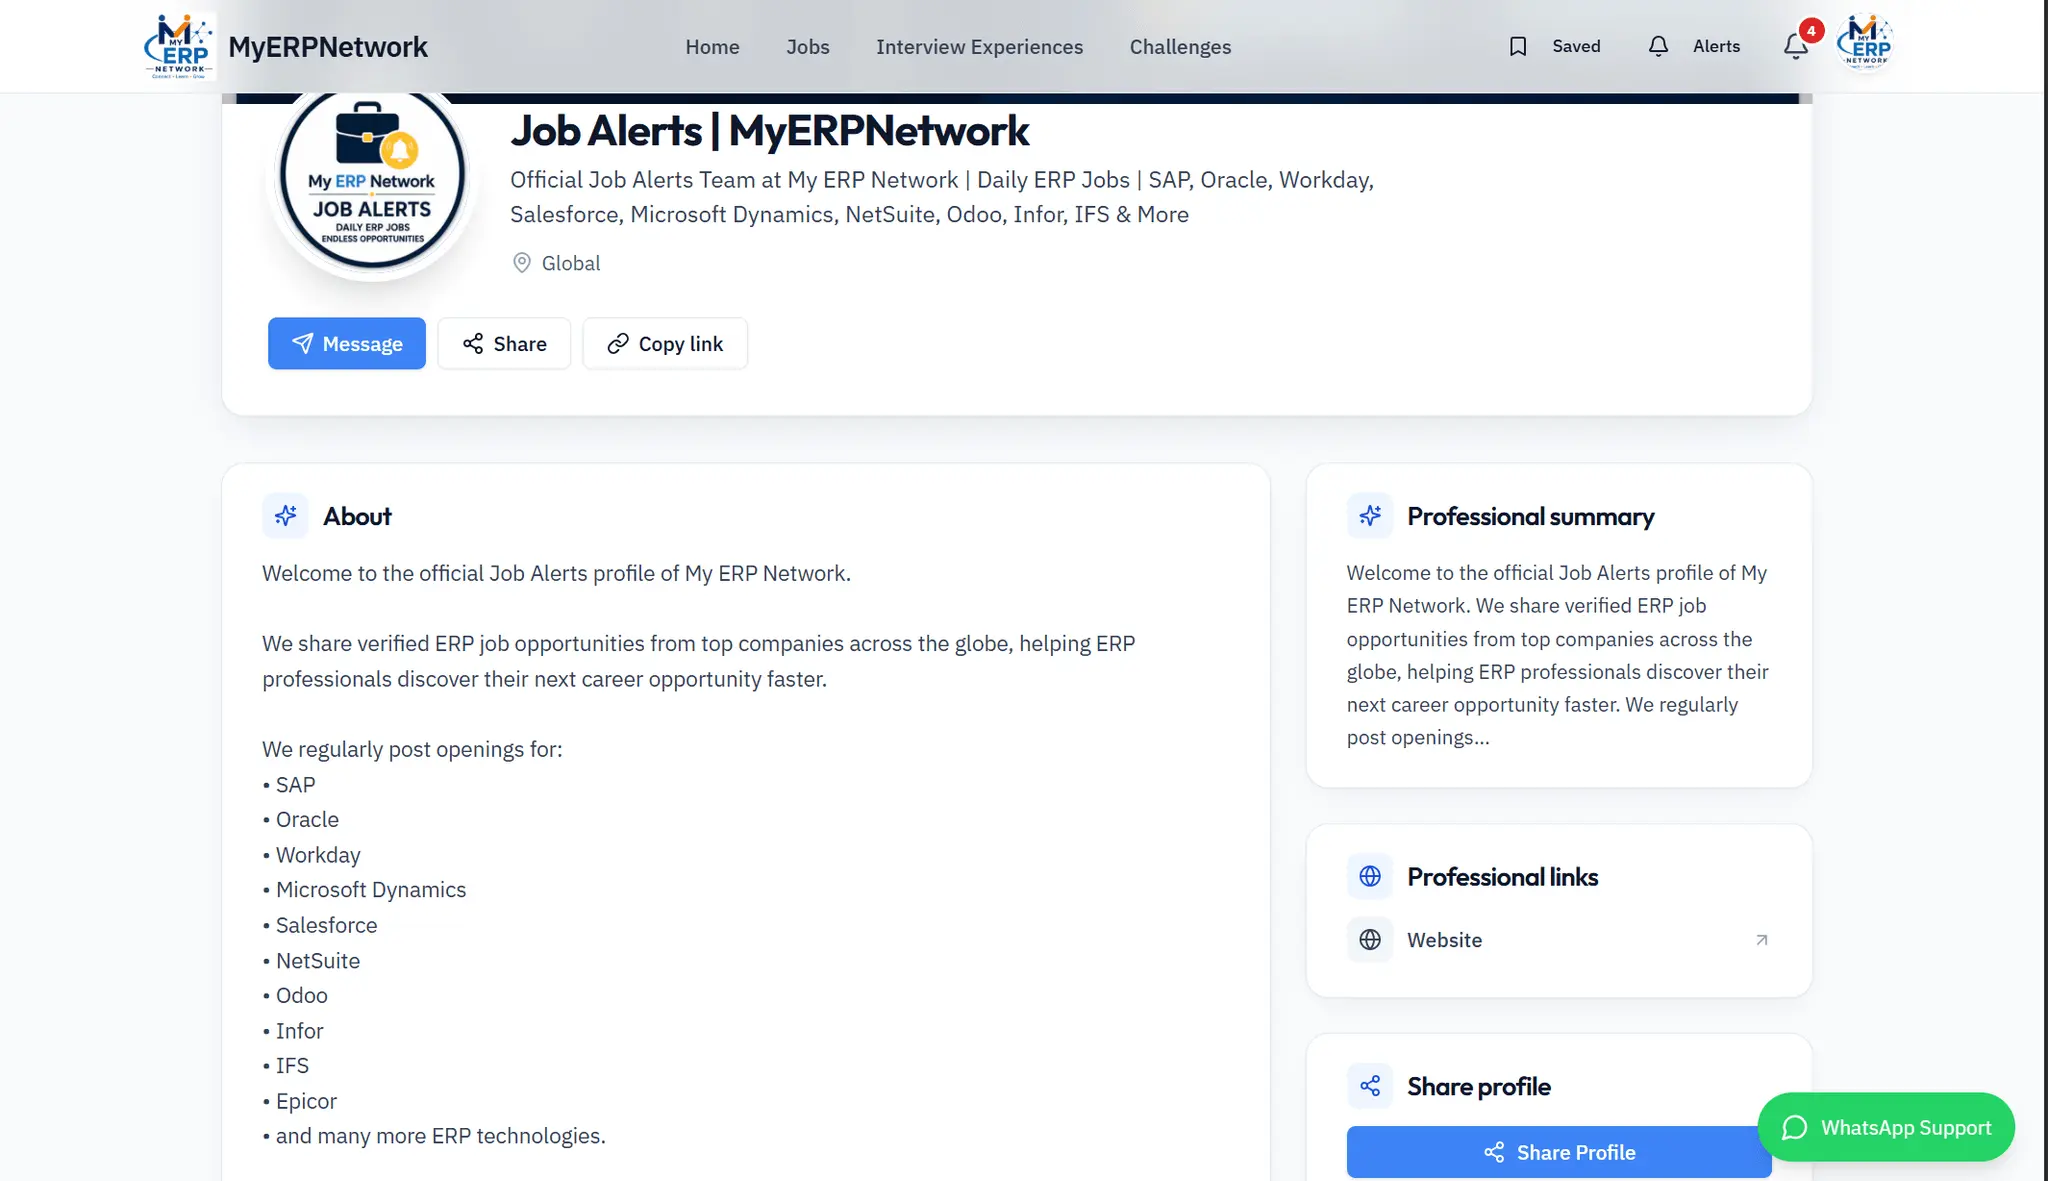Click the Microsoft Dynamics bullet item
This screenshot has width=2048, height=1181.
click(364, 890)
